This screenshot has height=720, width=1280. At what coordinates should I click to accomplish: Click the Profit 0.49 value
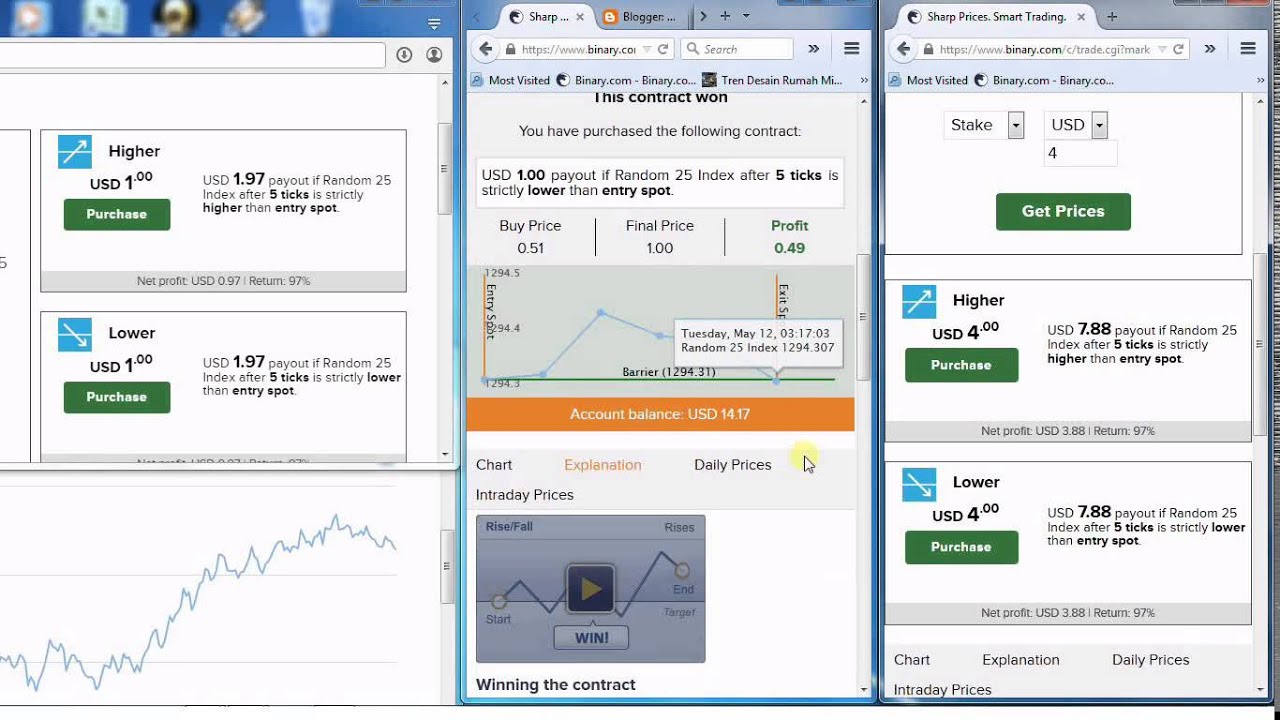pos(789,248)
